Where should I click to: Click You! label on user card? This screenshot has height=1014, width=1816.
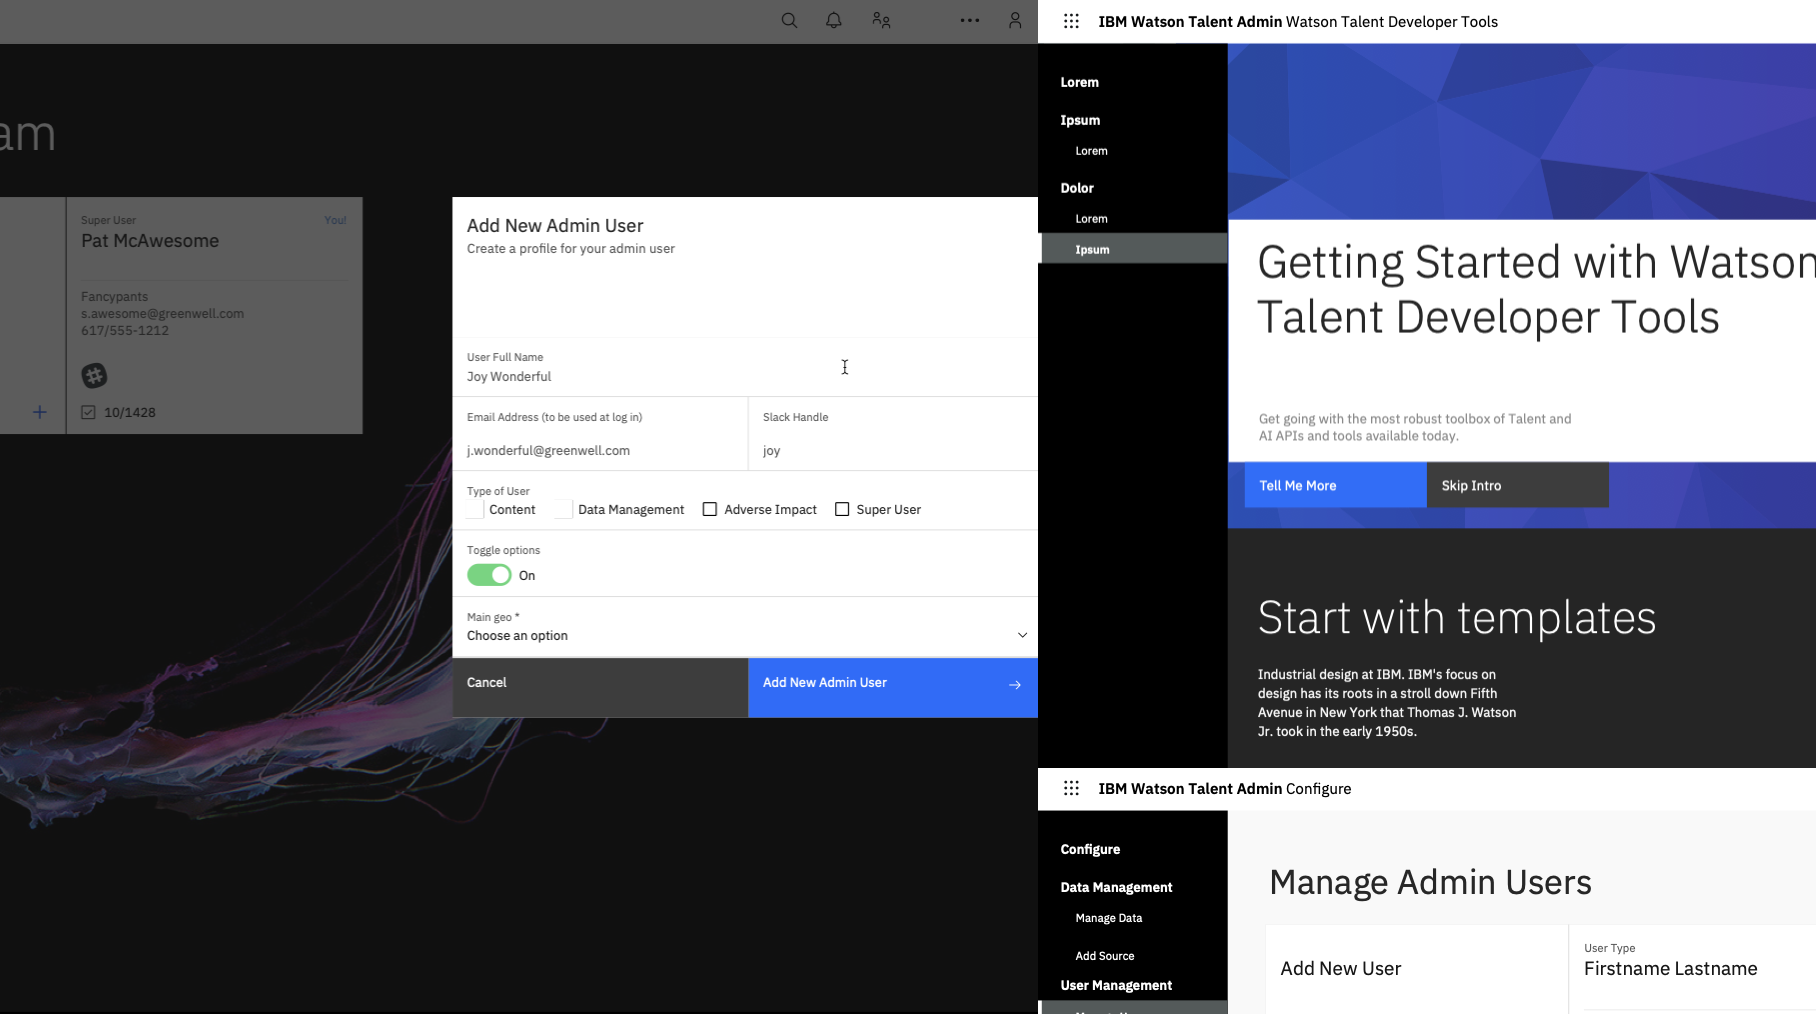point(335,220)
